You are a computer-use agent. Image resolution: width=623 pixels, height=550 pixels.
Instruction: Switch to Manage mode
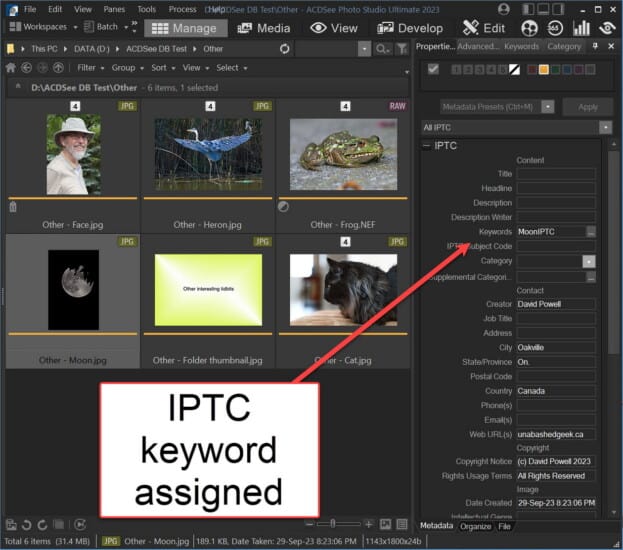coord(185,28)
